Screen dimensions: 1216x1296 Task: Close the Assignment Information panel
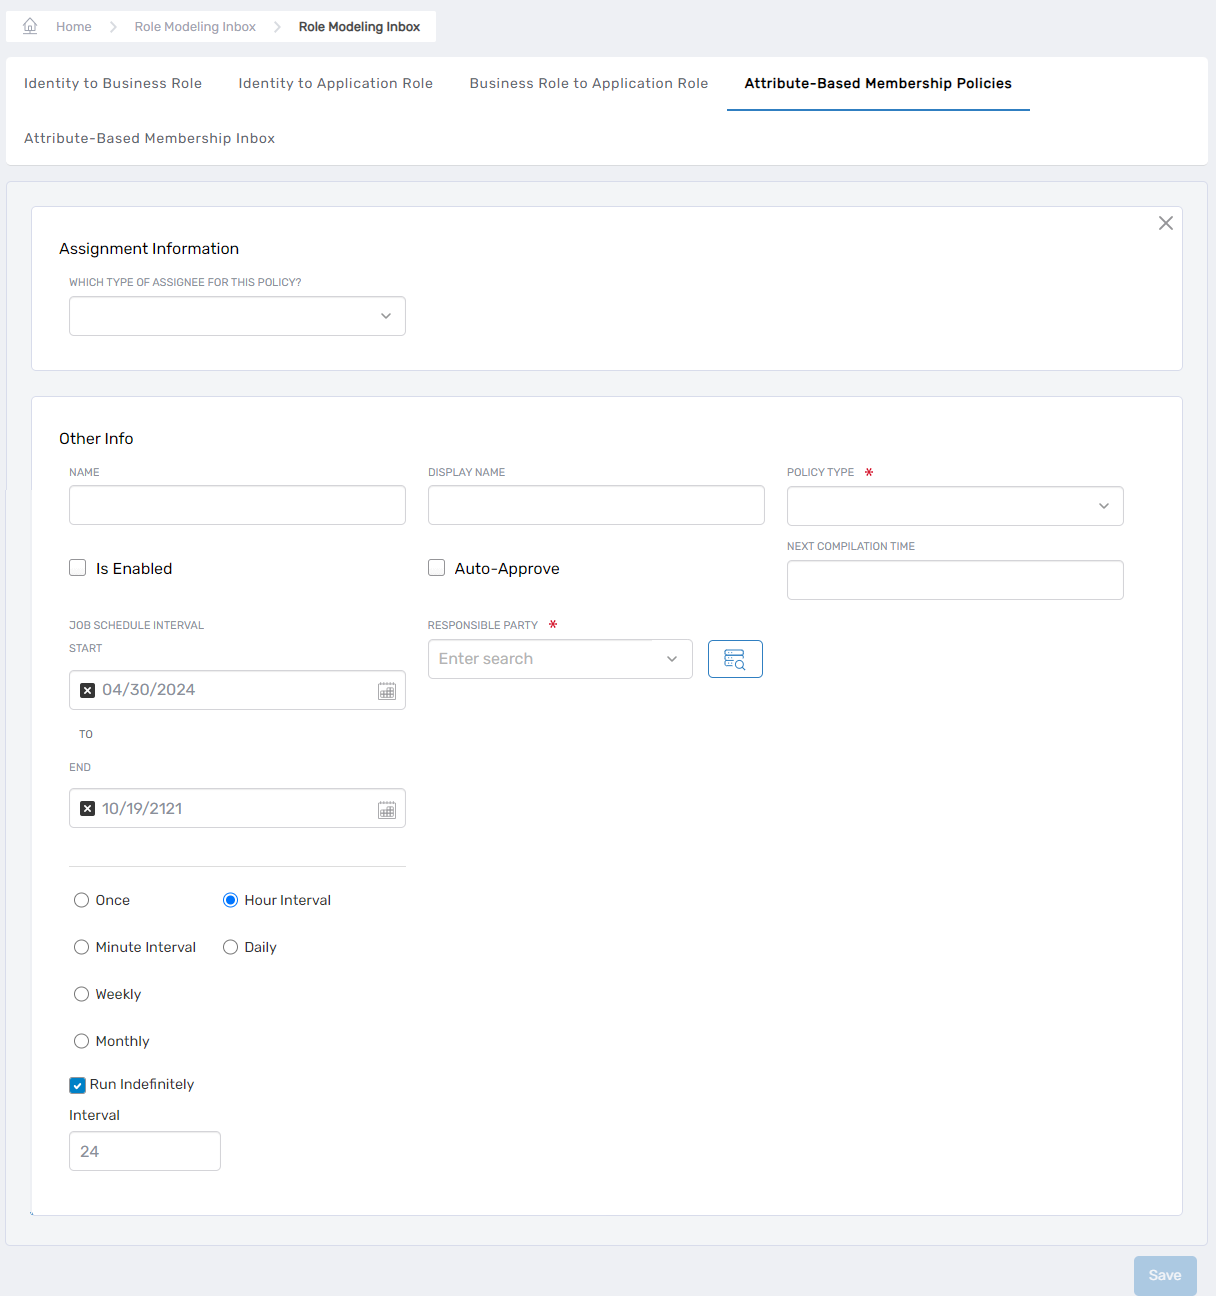(x=1165, y=223)
